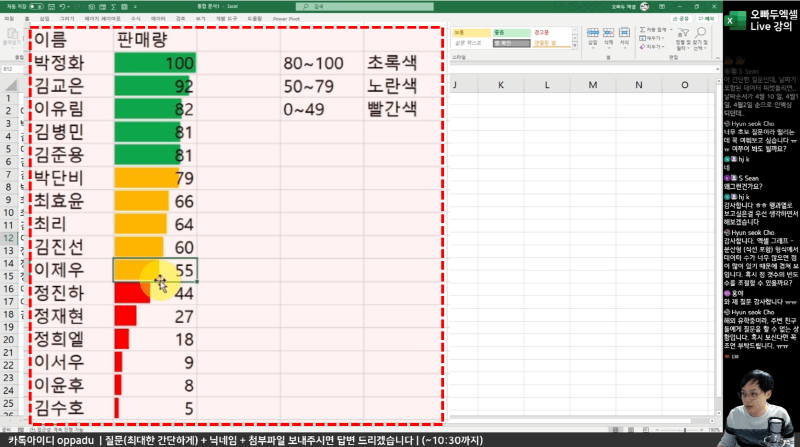Click the 공유 share button

(x=681, y=18)
